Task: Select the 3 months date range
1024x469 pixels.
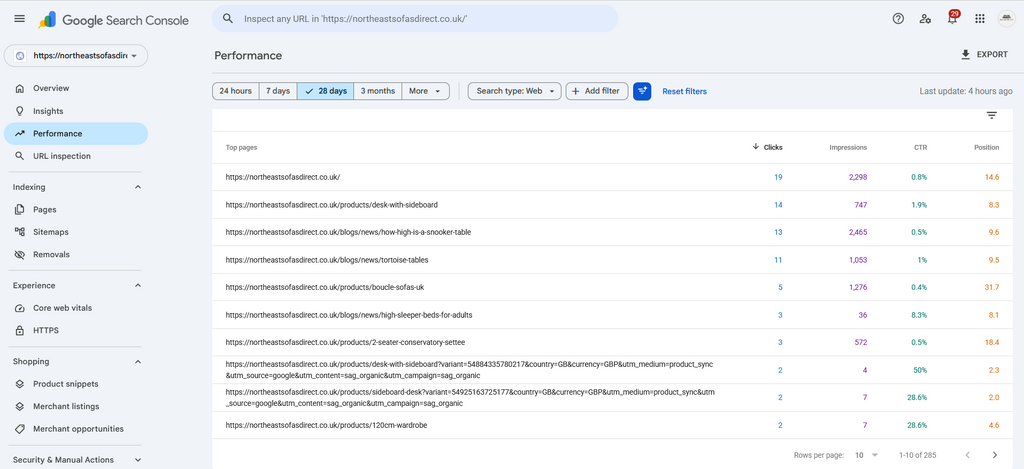Action: click(377, 91)
